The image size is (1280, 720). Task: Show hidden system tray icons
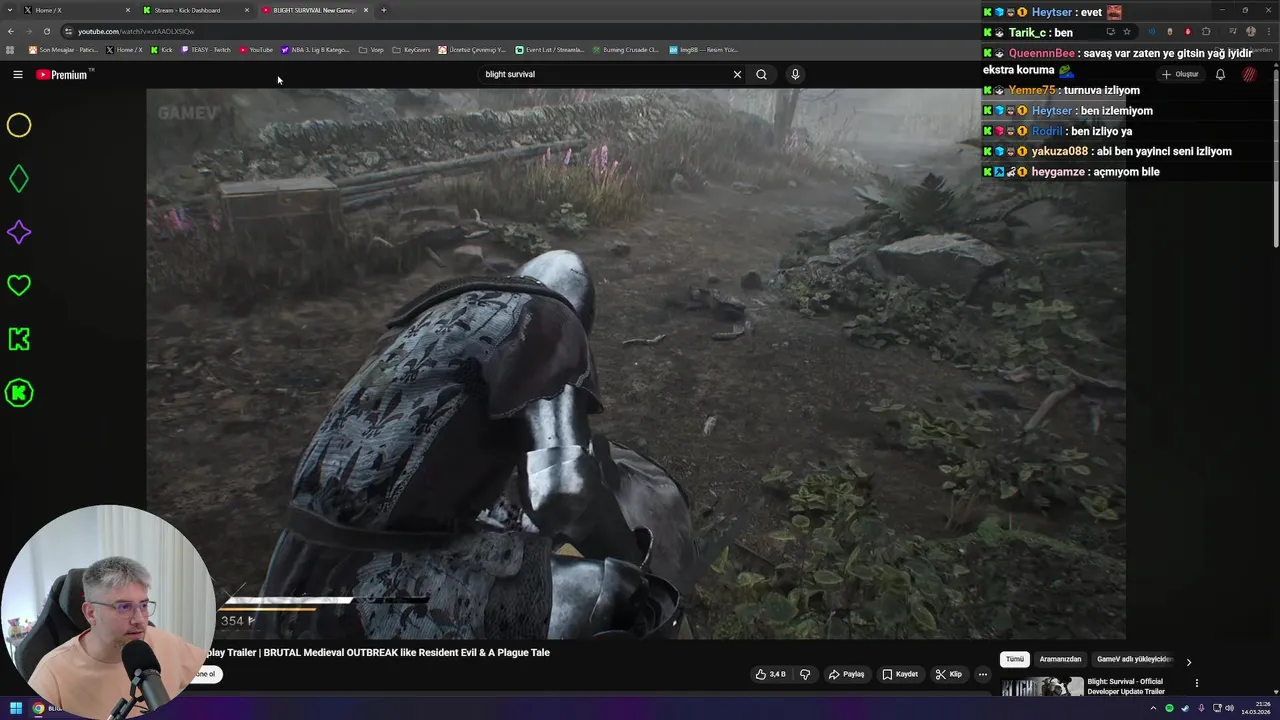pyautogui.click(x=1153, y=708)
